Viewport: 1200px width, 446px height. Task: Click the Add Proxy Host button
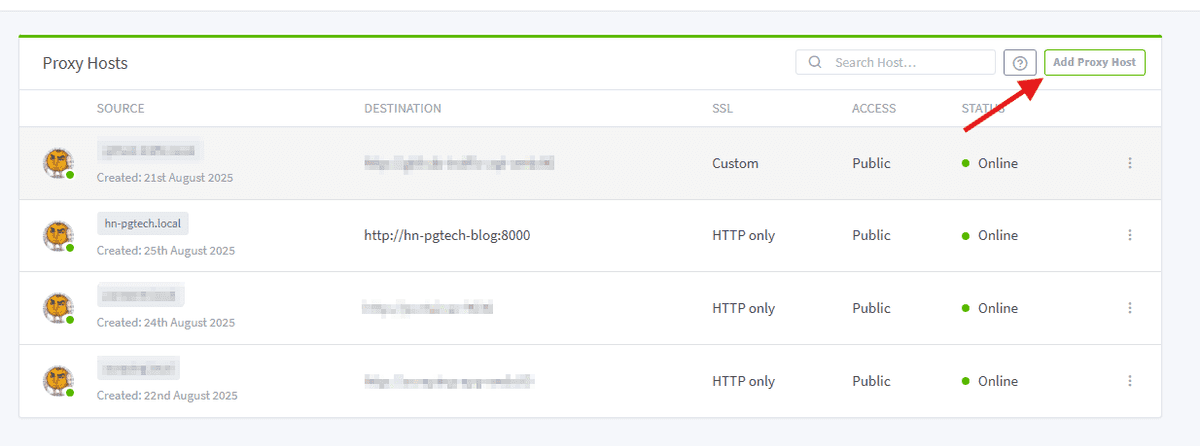[x=1094, y=62]
